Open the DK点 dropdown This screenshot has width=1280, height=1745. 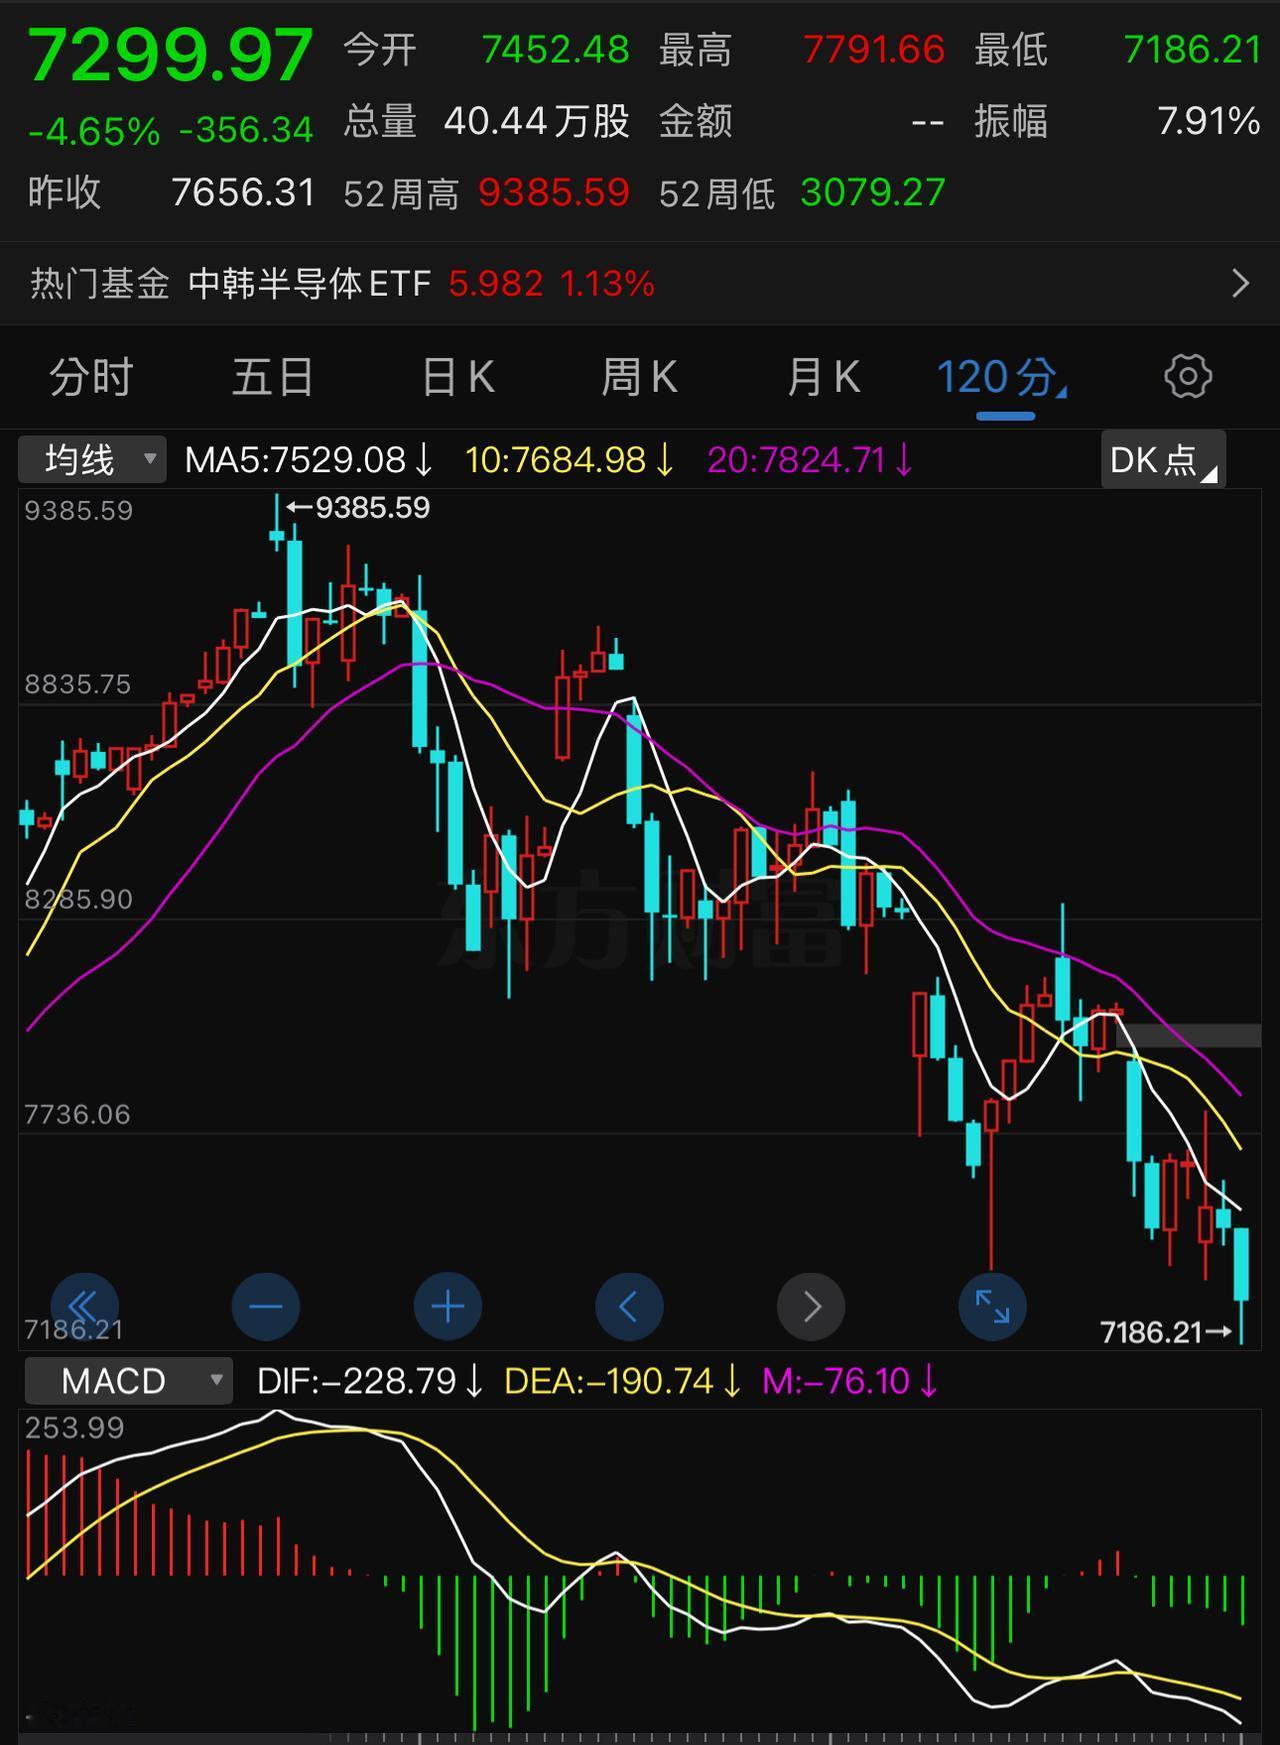[1163, 460]
